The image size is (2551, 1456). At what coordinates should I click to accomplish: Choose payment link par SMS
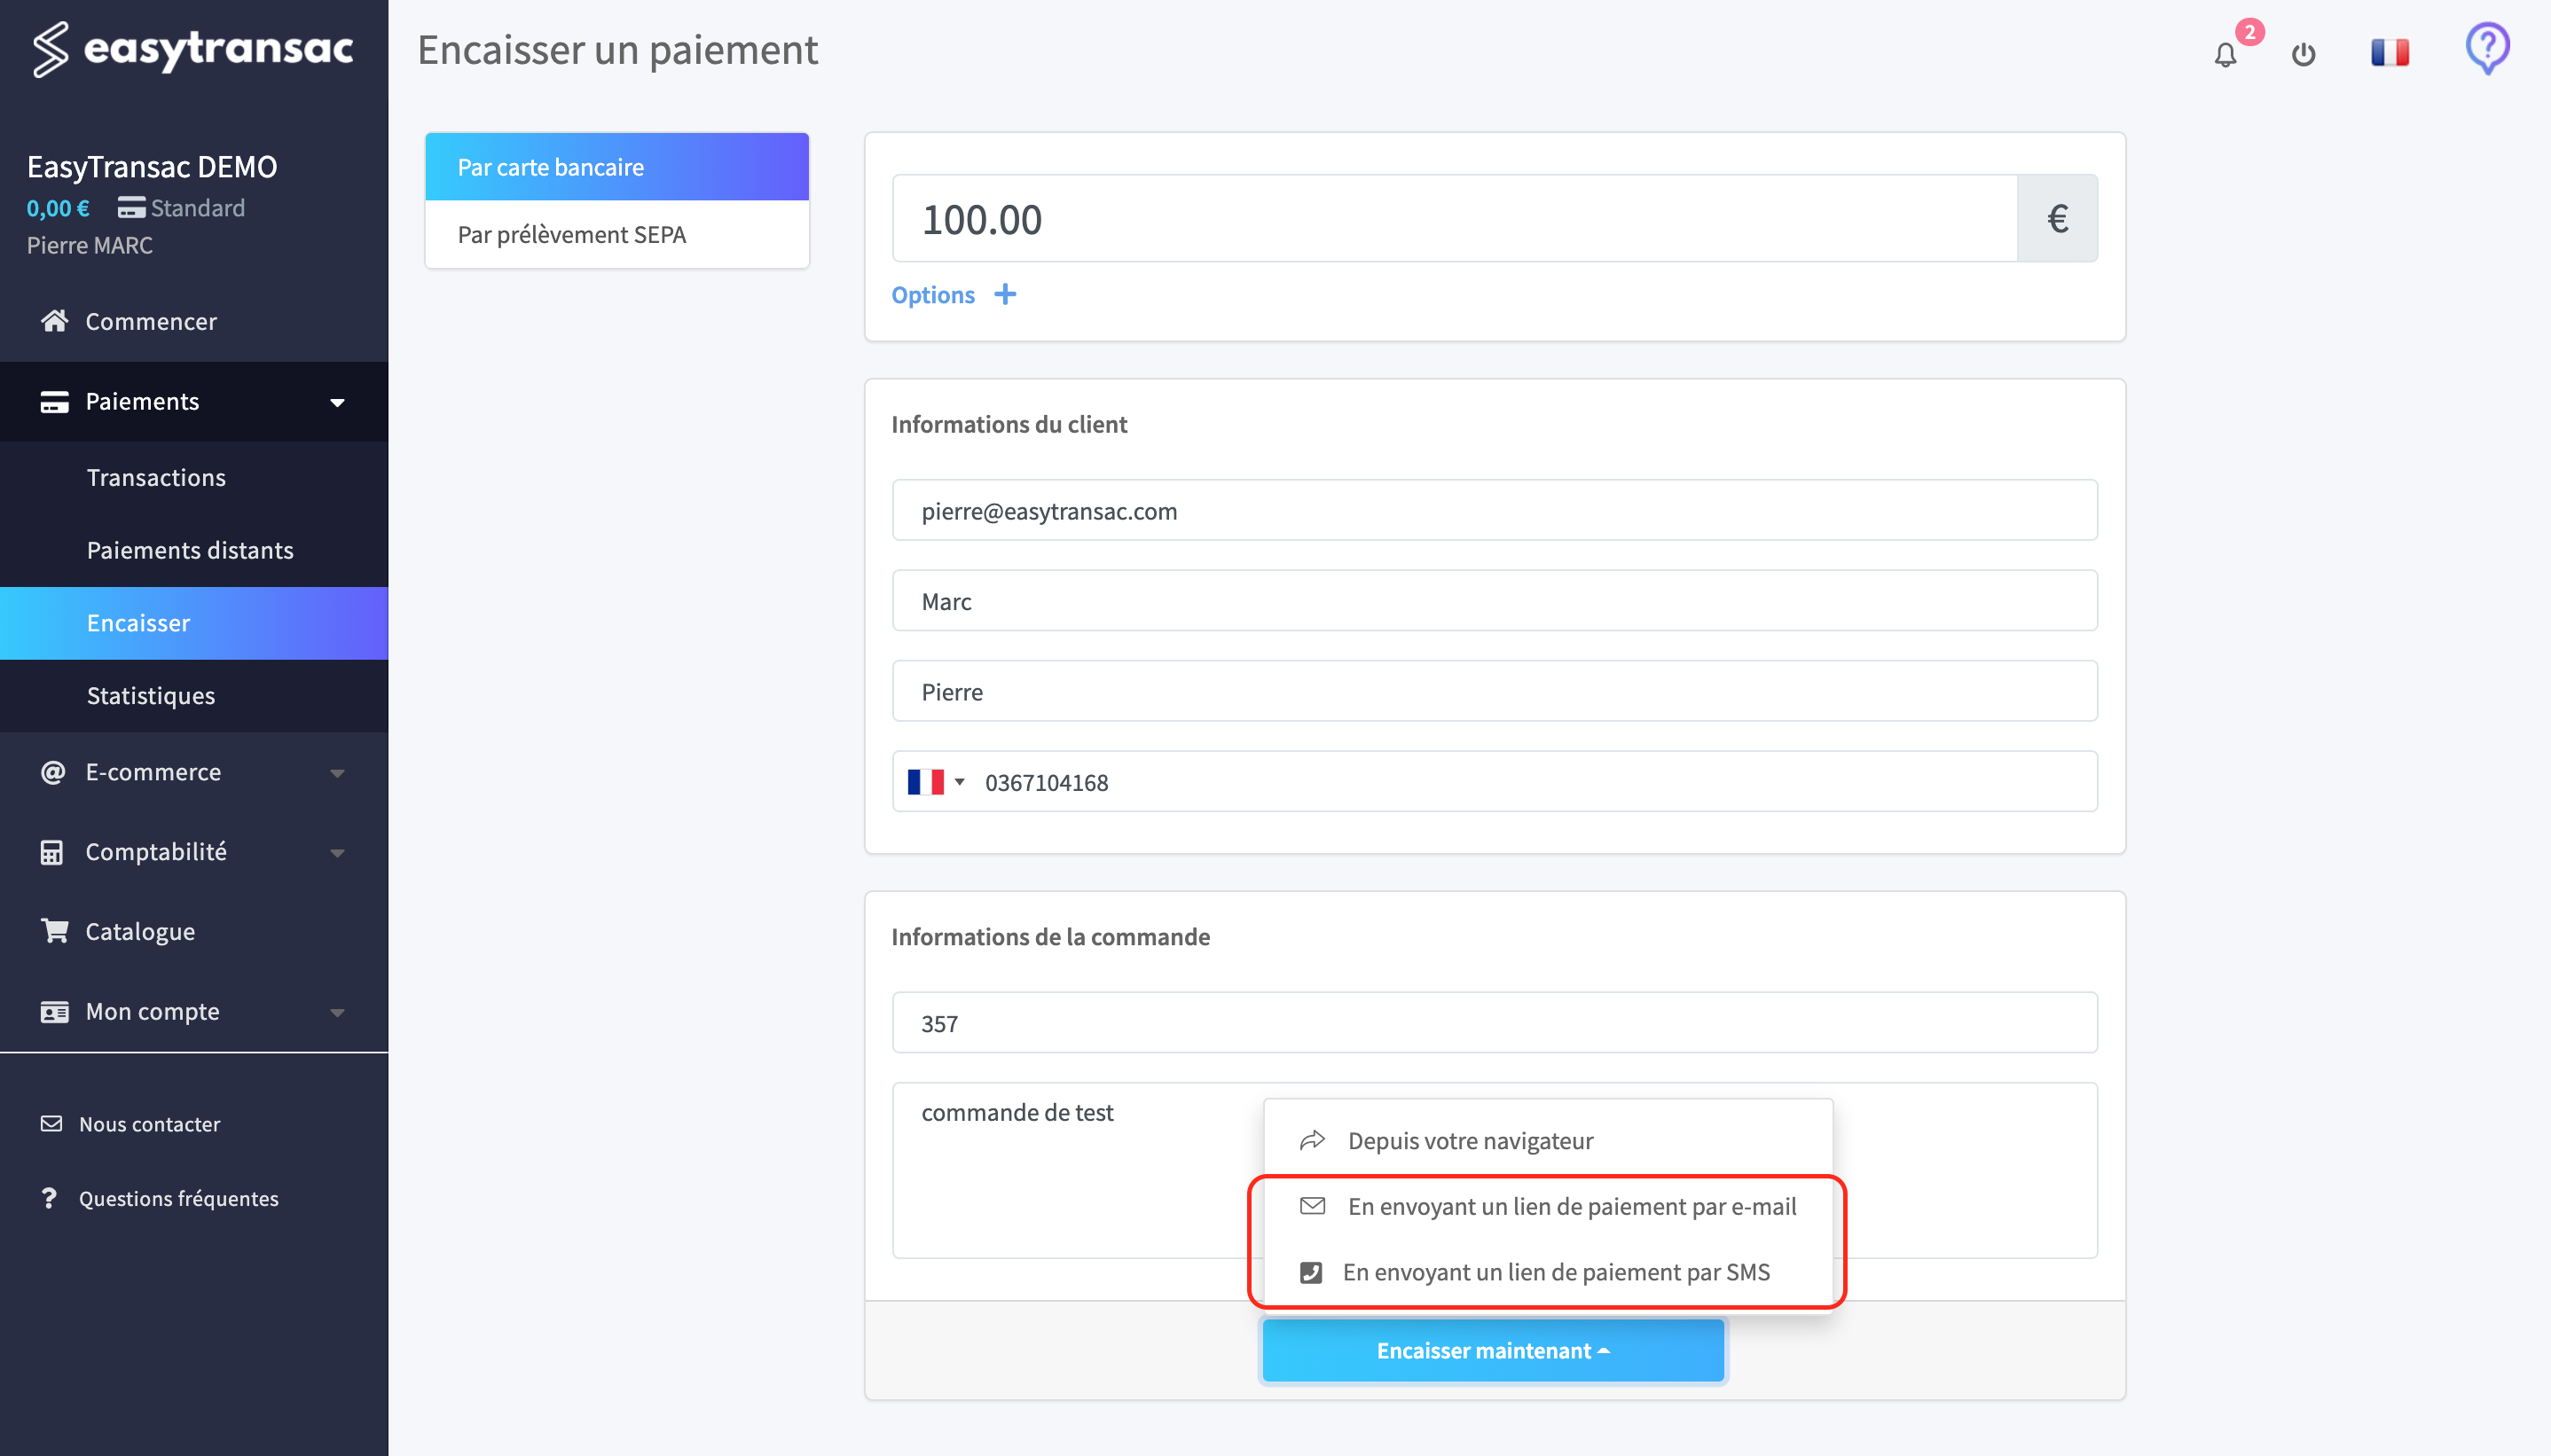click(1547, 1272)
